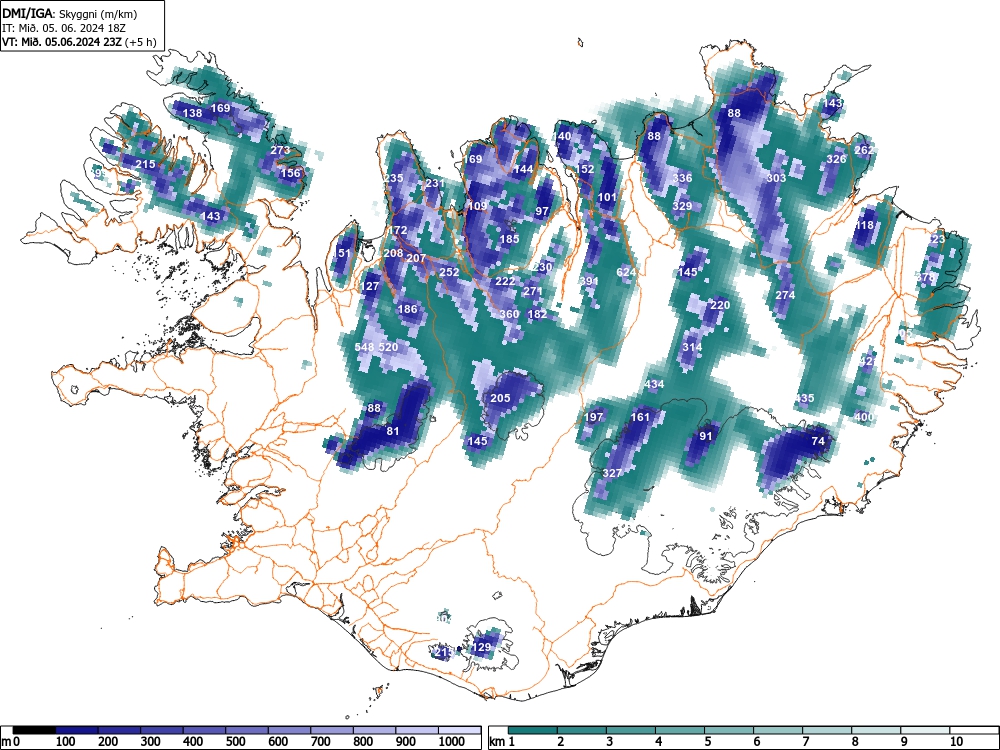
Task: Click the visibility value 262 on the map
Action: 864,150
